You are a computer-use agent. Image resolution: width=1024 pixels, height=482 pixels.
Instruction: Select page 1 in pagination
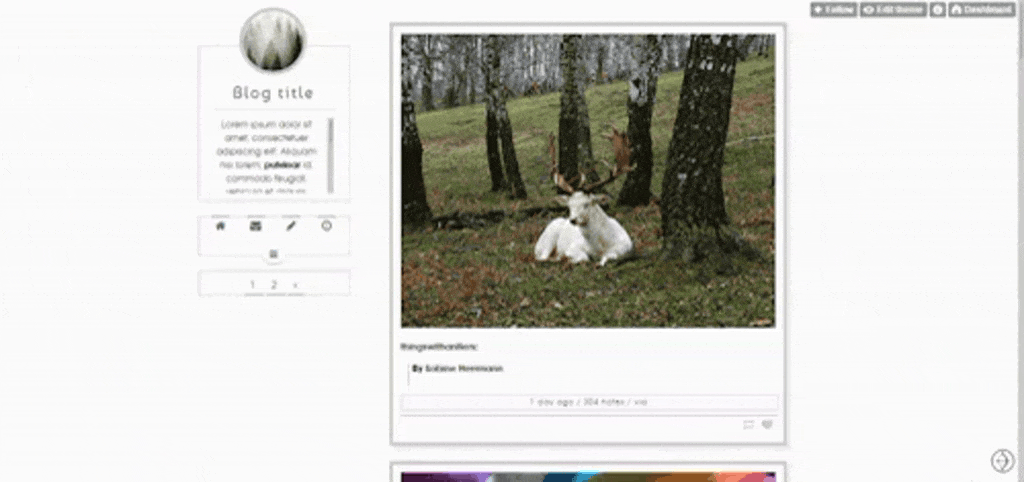252,285
